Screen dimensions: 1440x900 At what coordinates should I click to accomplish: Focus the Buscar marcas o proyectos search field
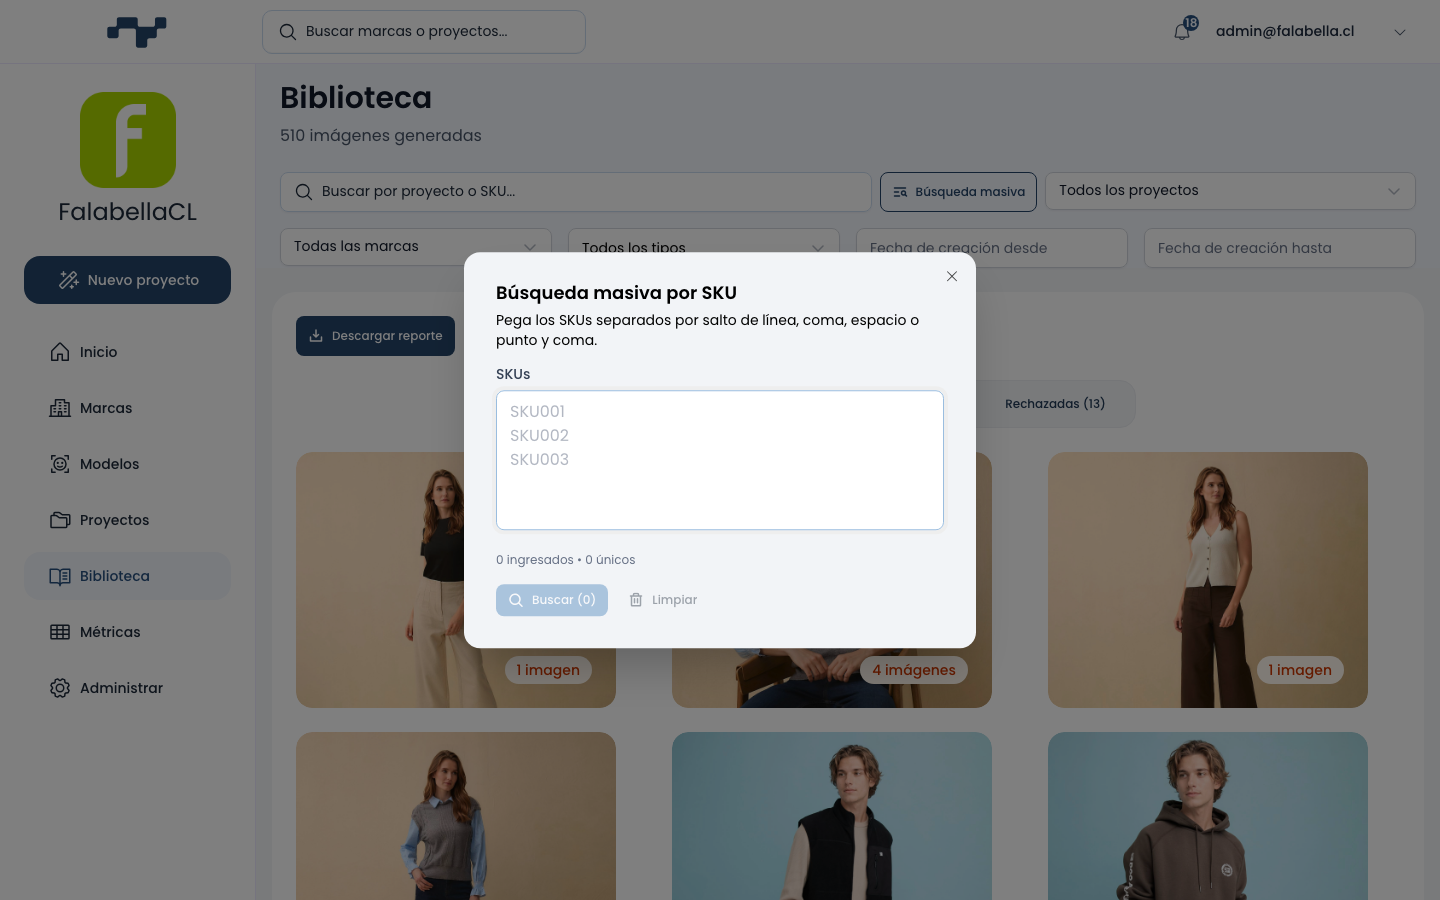424,32
